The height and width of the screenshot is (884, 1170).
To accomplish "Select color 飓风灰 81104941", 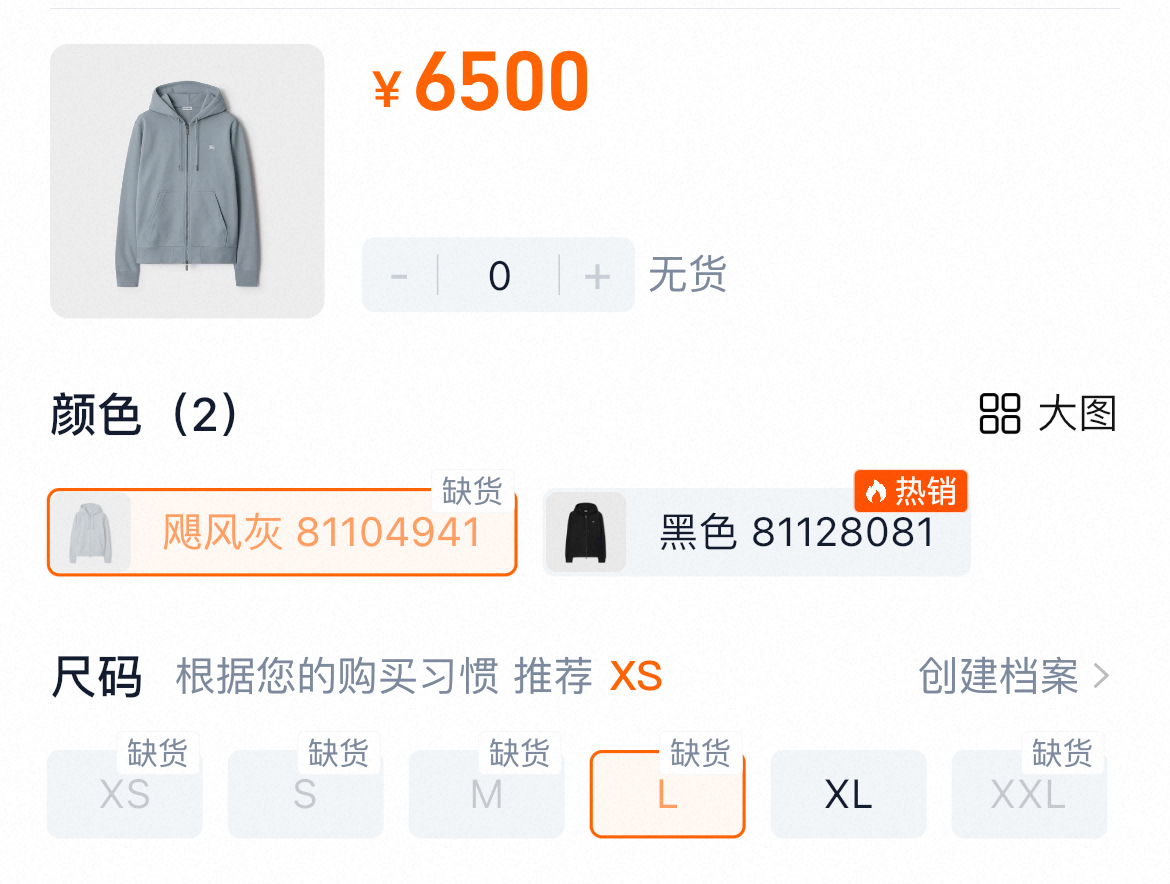I will pyautogui.click(x=282, y=532).
